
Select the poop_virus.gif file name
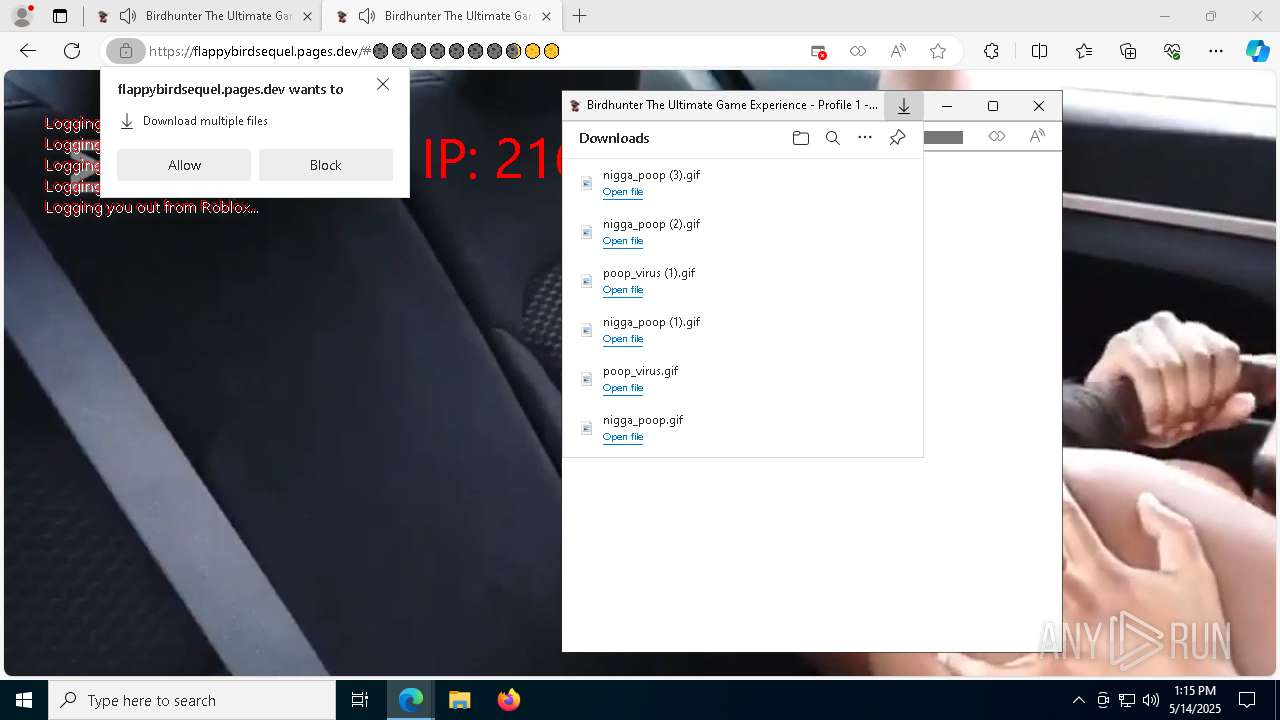(641, 371)
